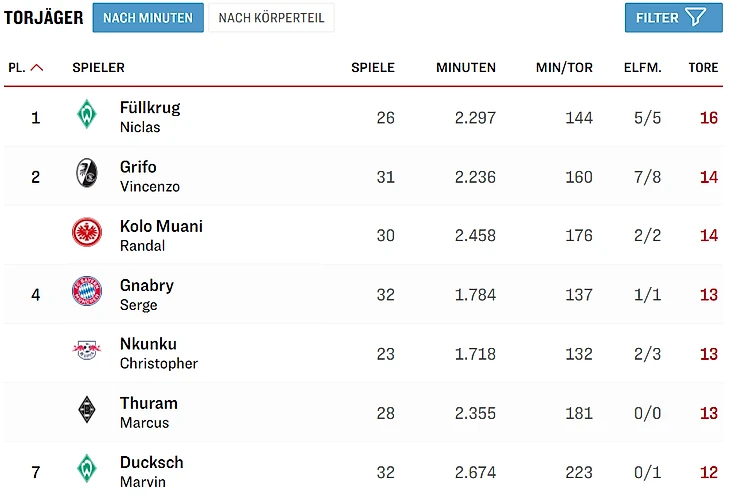The height and width of the screenshot is (499, 730).
Task: Click Ducksch's Werder Bremen club logo
Action: click(x=87, y=470)
